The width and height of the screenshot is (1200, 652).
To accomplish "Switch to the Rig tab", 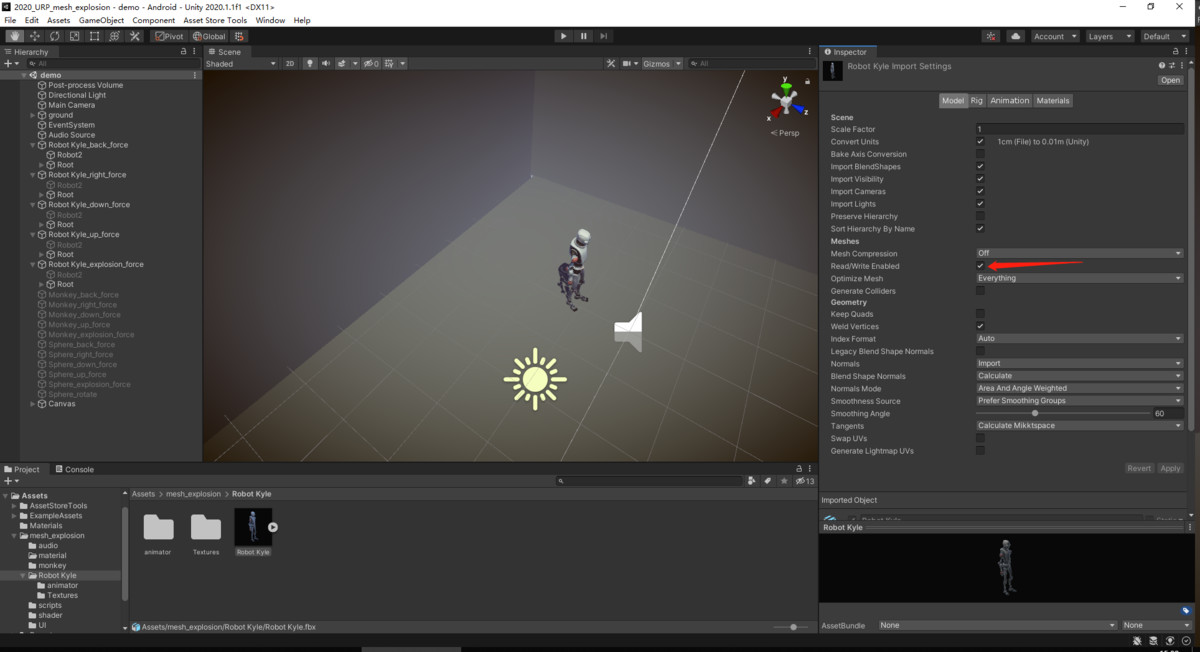I will click(x=976, y=100).
